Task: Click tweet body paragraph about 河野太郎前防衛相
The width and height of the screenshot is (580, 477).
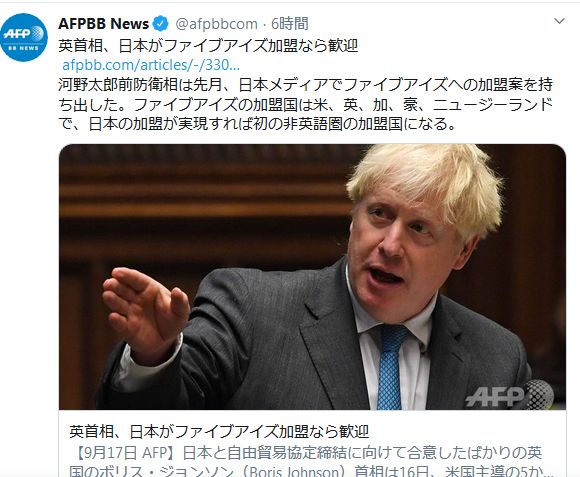Action: [306, 104]
